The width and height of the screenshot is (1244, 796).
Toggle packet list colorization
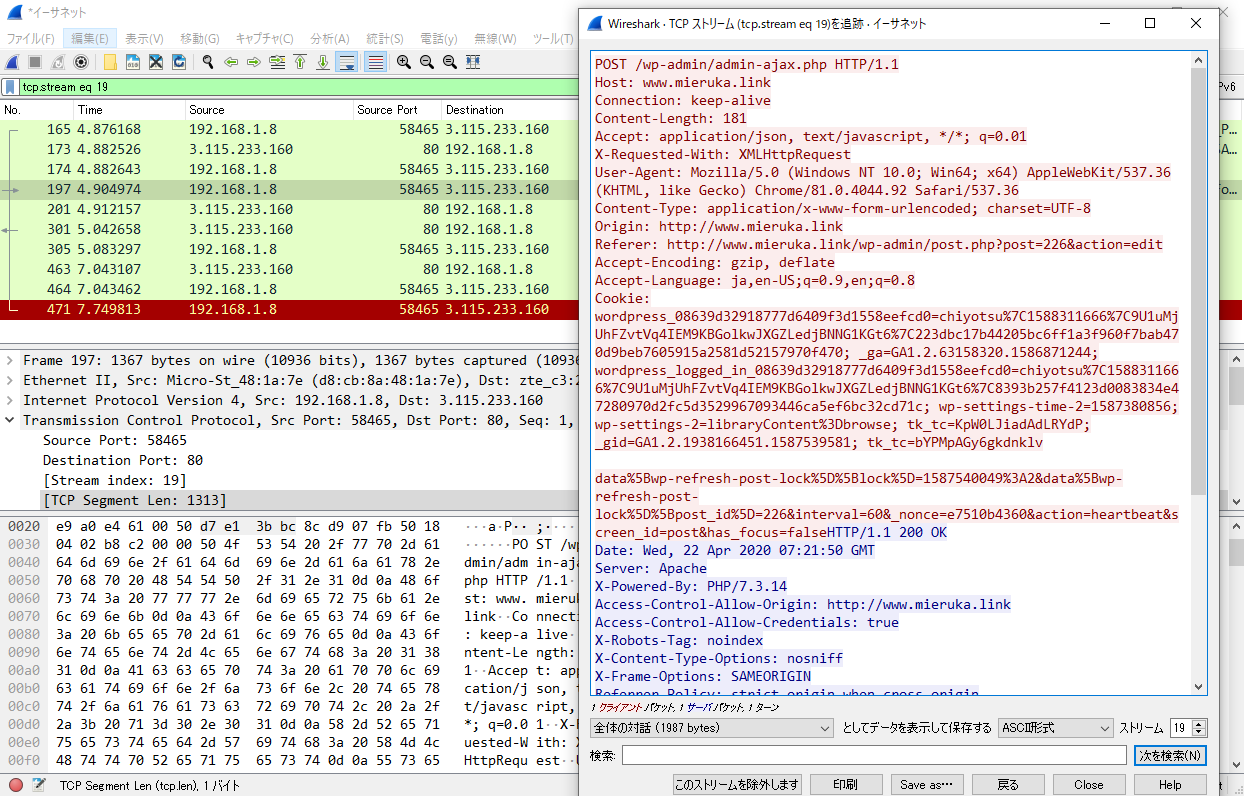[x=375, y=62]
